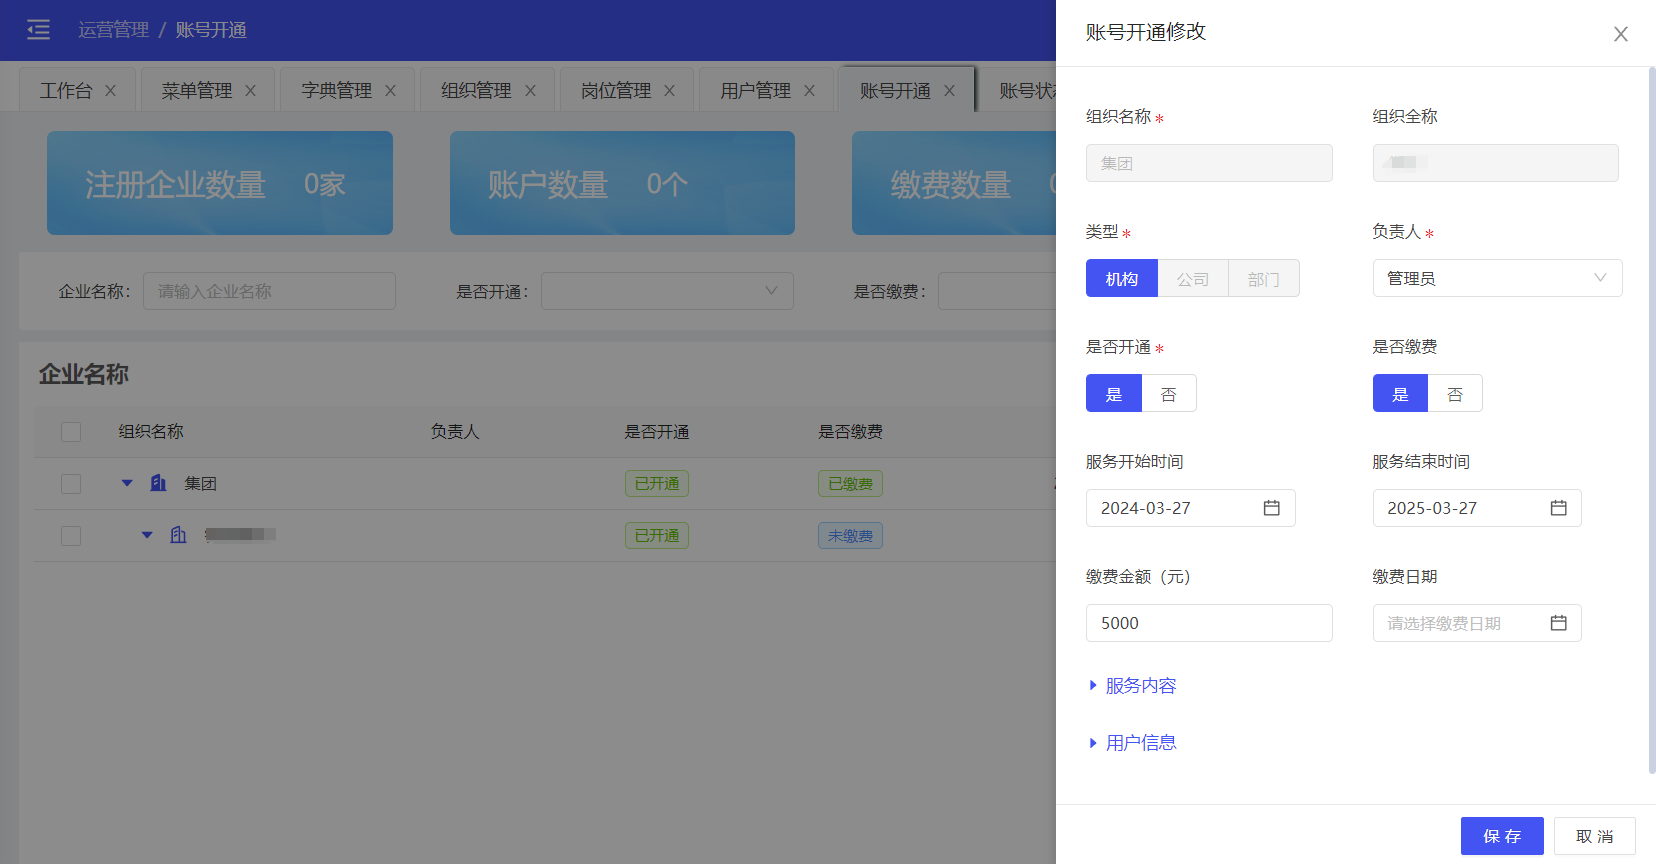Screen dimensions: 1656x864
Task: Click the 是否开通 column header
Action: 657,432
